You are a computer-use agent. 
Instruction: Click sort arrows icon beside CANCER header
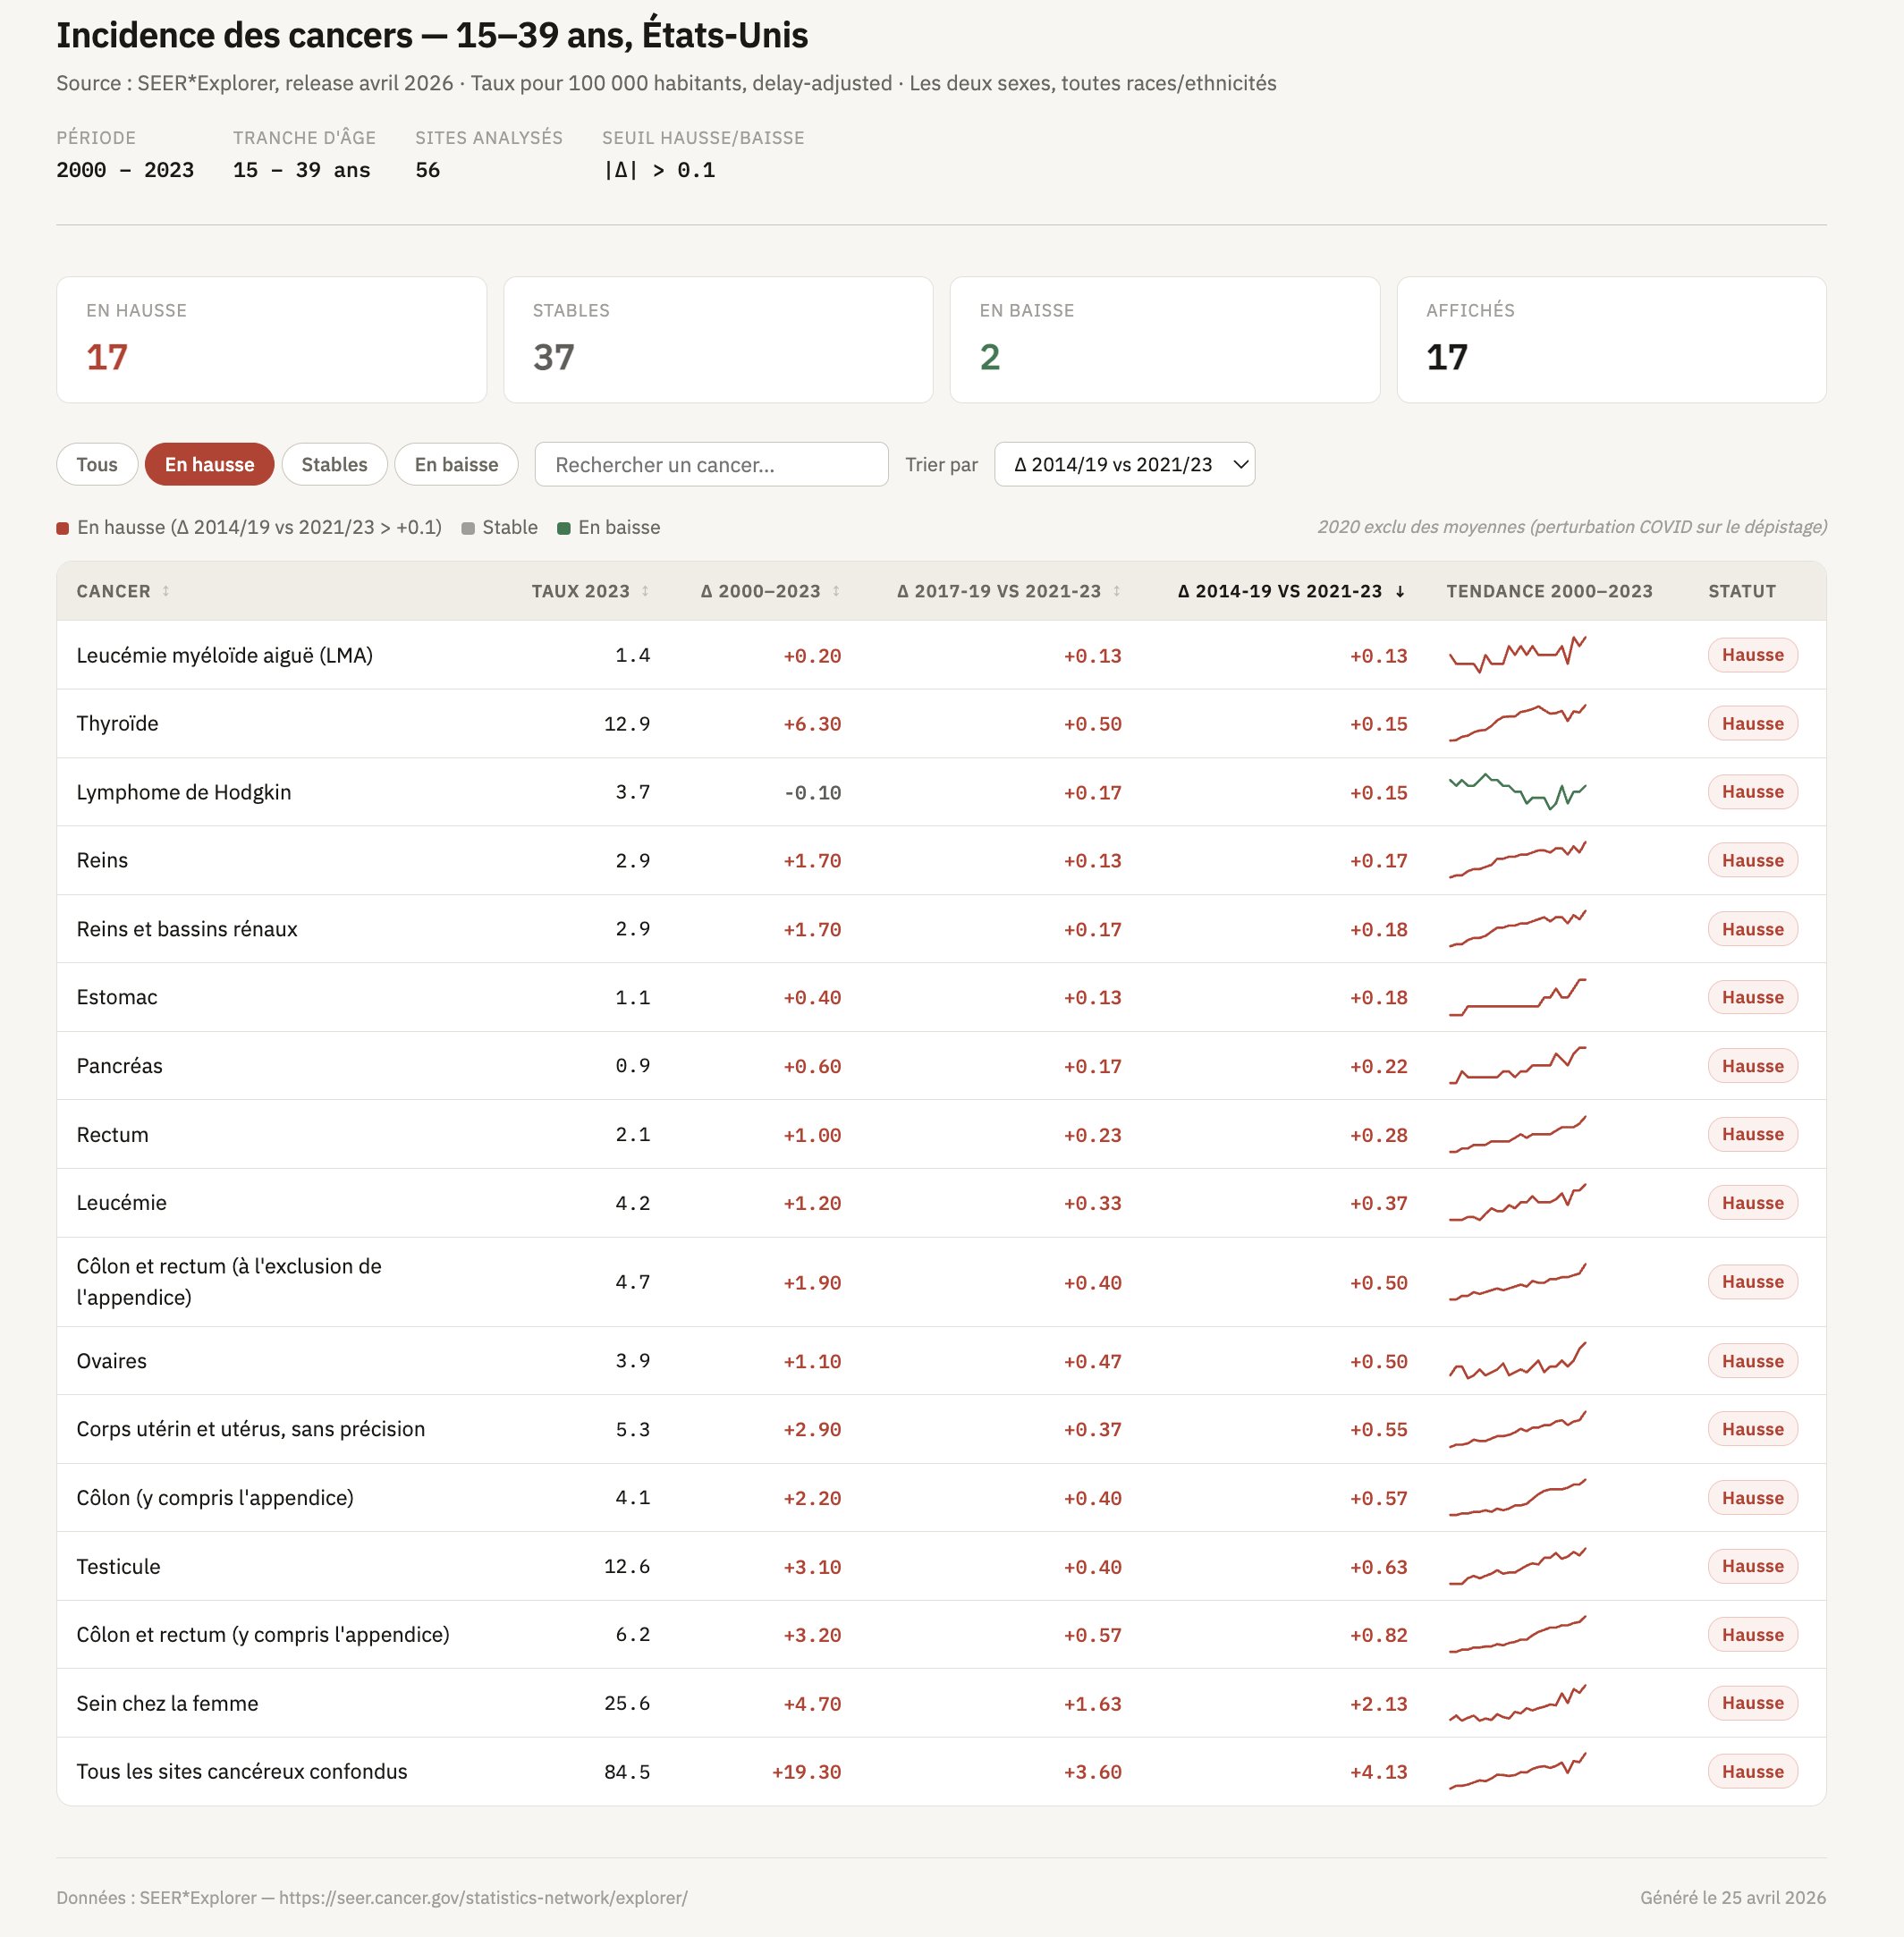pos(166,591)
